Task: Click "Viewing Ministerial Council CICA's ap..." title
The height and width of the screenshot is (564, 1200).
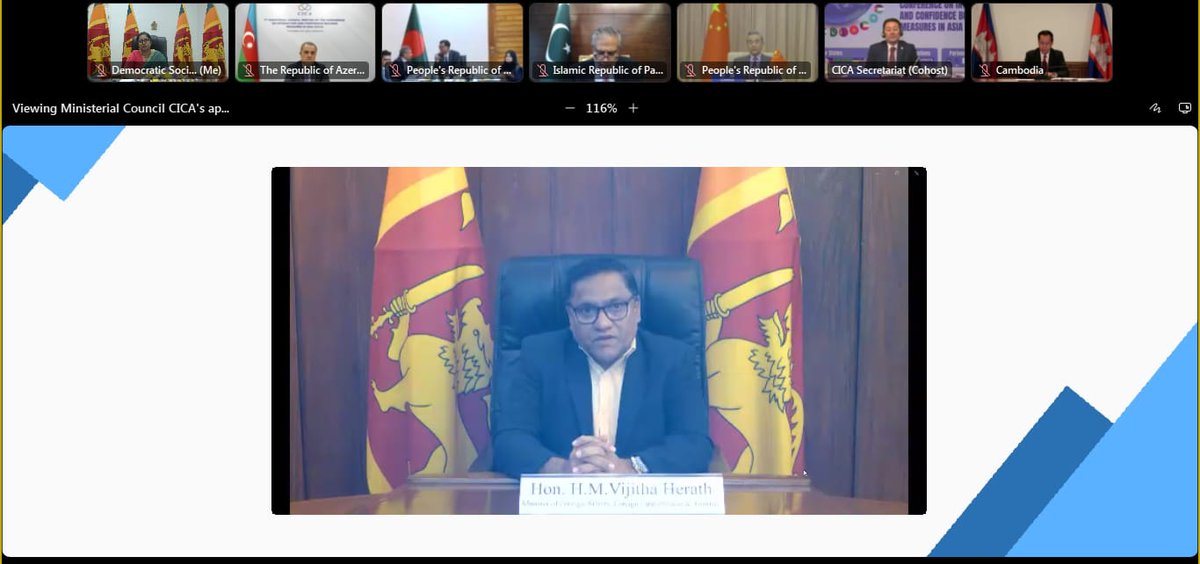Action: [120, 108]
